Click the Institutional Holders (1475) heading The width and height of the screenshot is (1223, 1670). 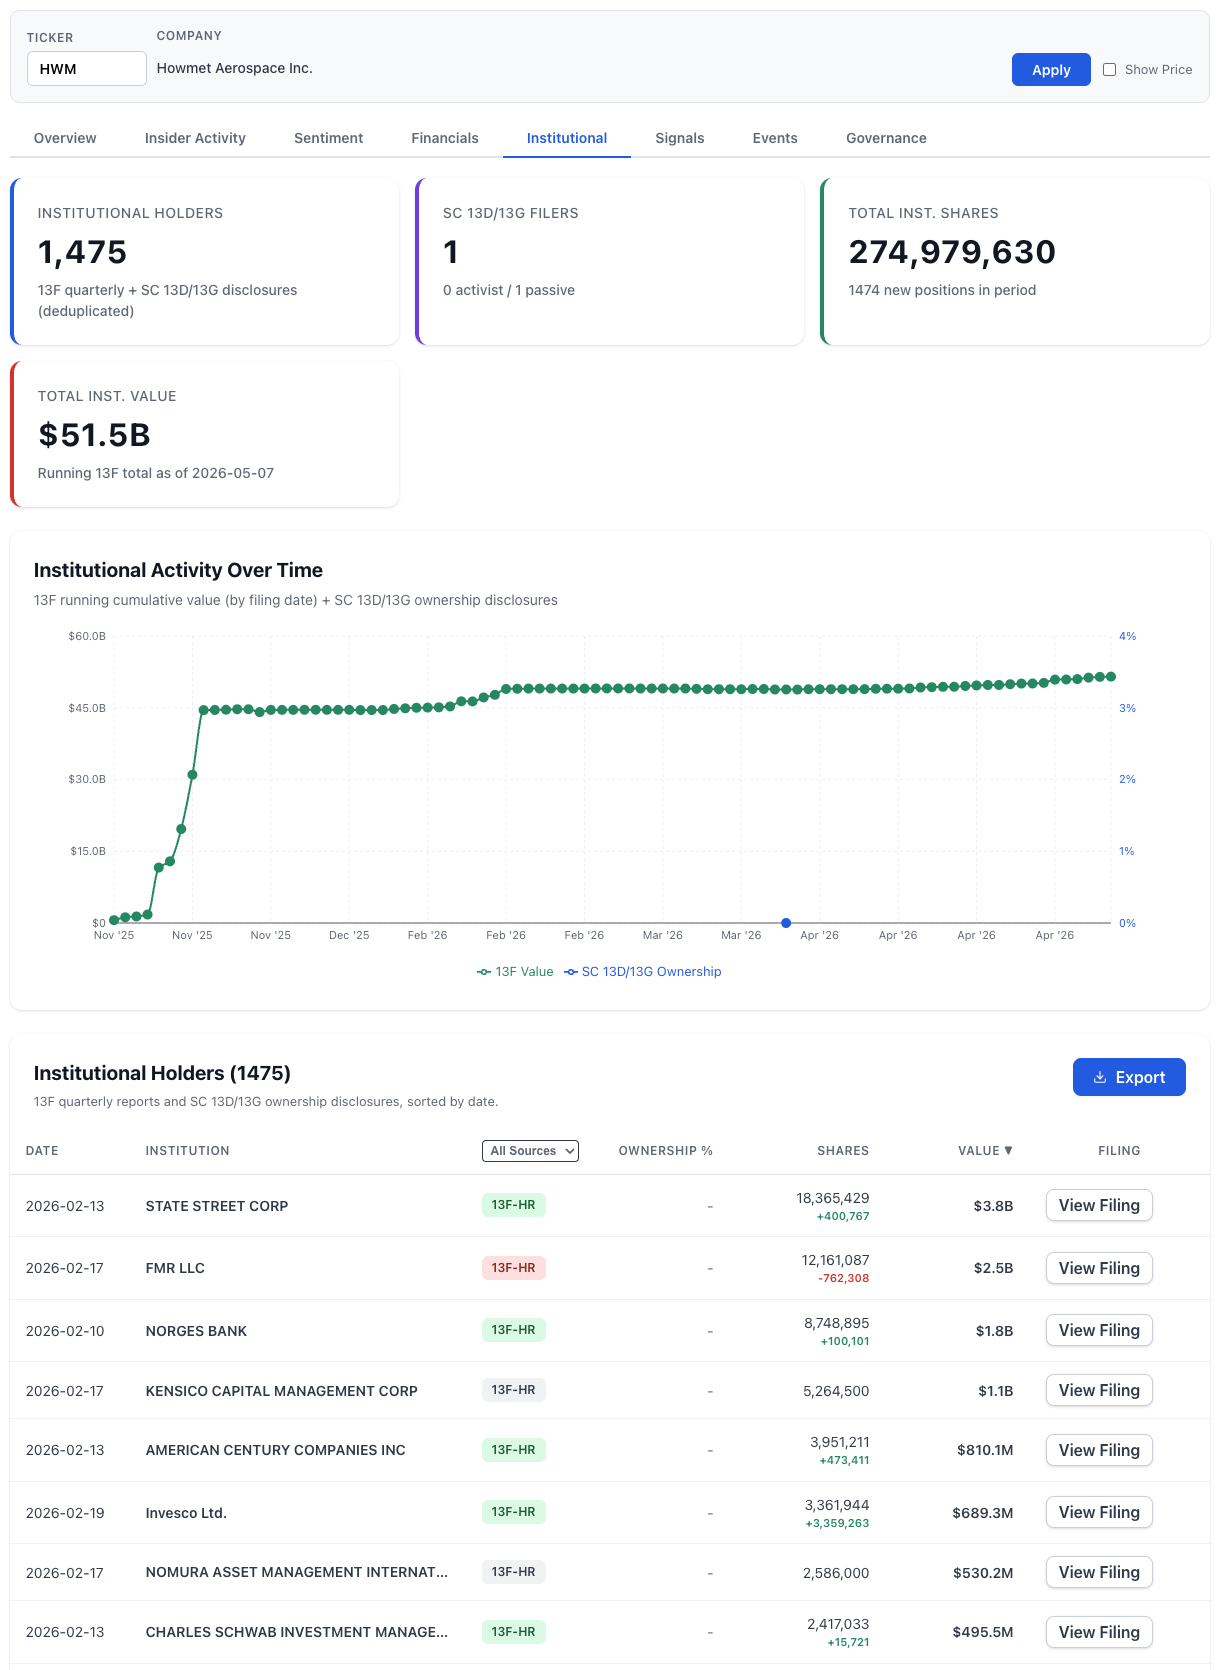click(x=162, y=1073)
